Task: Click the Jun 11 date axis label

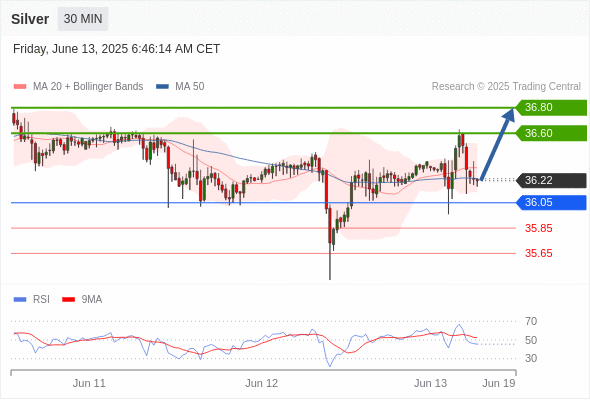Action: [89, 383]
